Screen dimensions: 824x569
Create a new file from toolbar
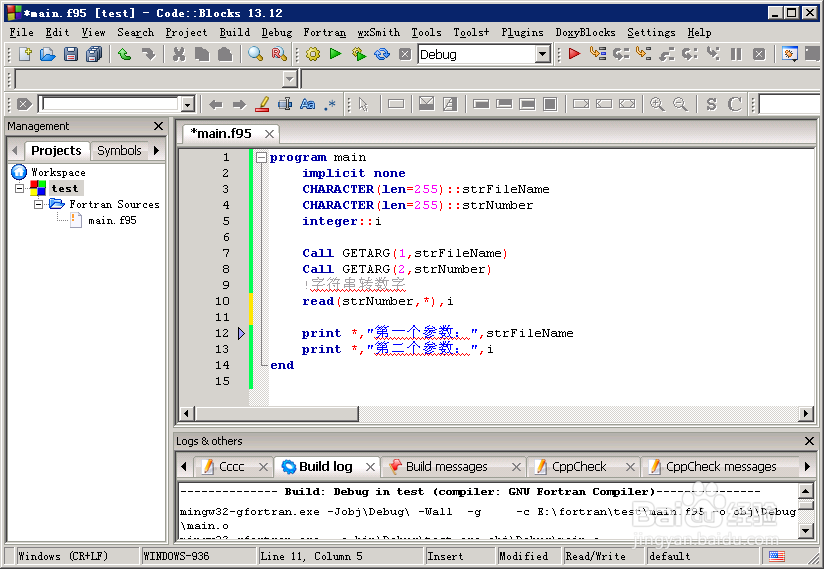click(25, 54)
